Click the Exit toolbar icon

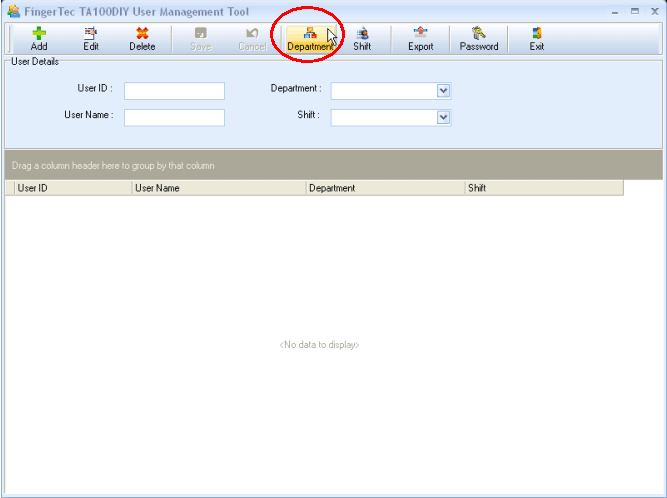(537, 39)
